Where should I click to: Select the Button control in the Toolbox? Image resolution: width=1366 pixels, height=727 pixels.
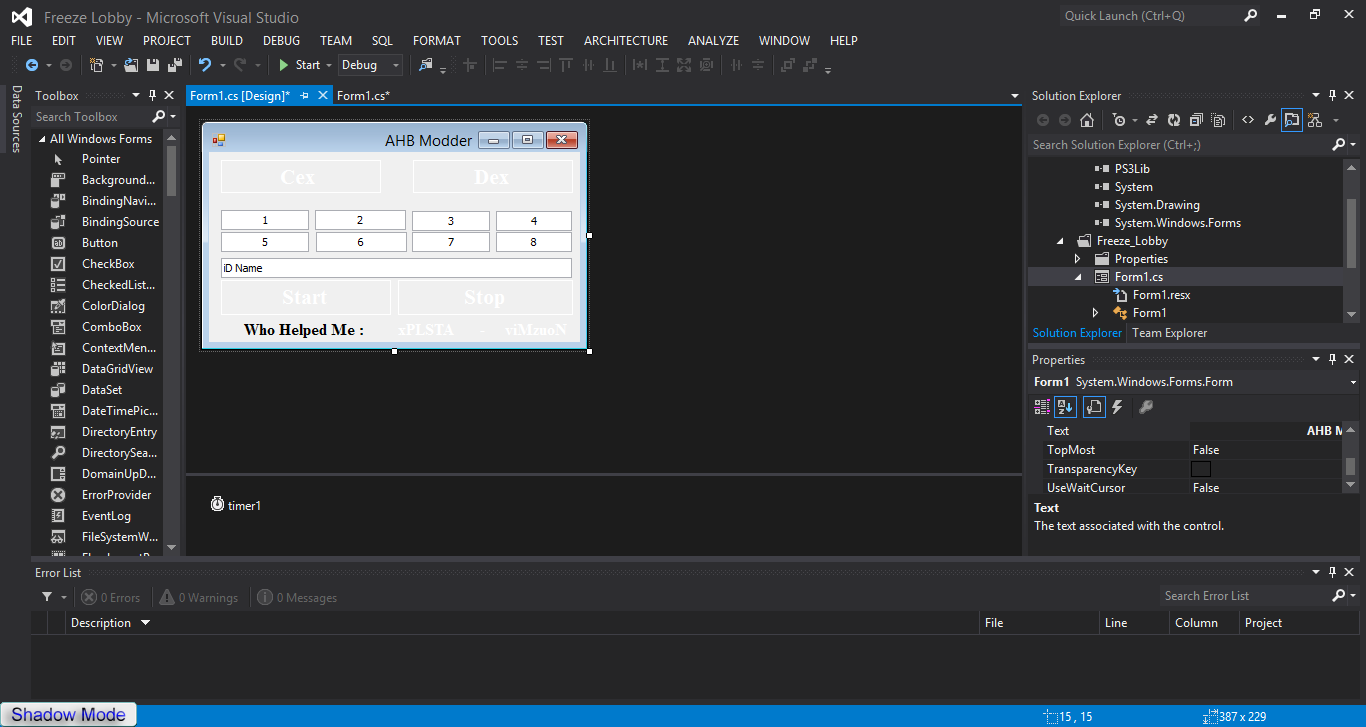[x=100, y=243]
